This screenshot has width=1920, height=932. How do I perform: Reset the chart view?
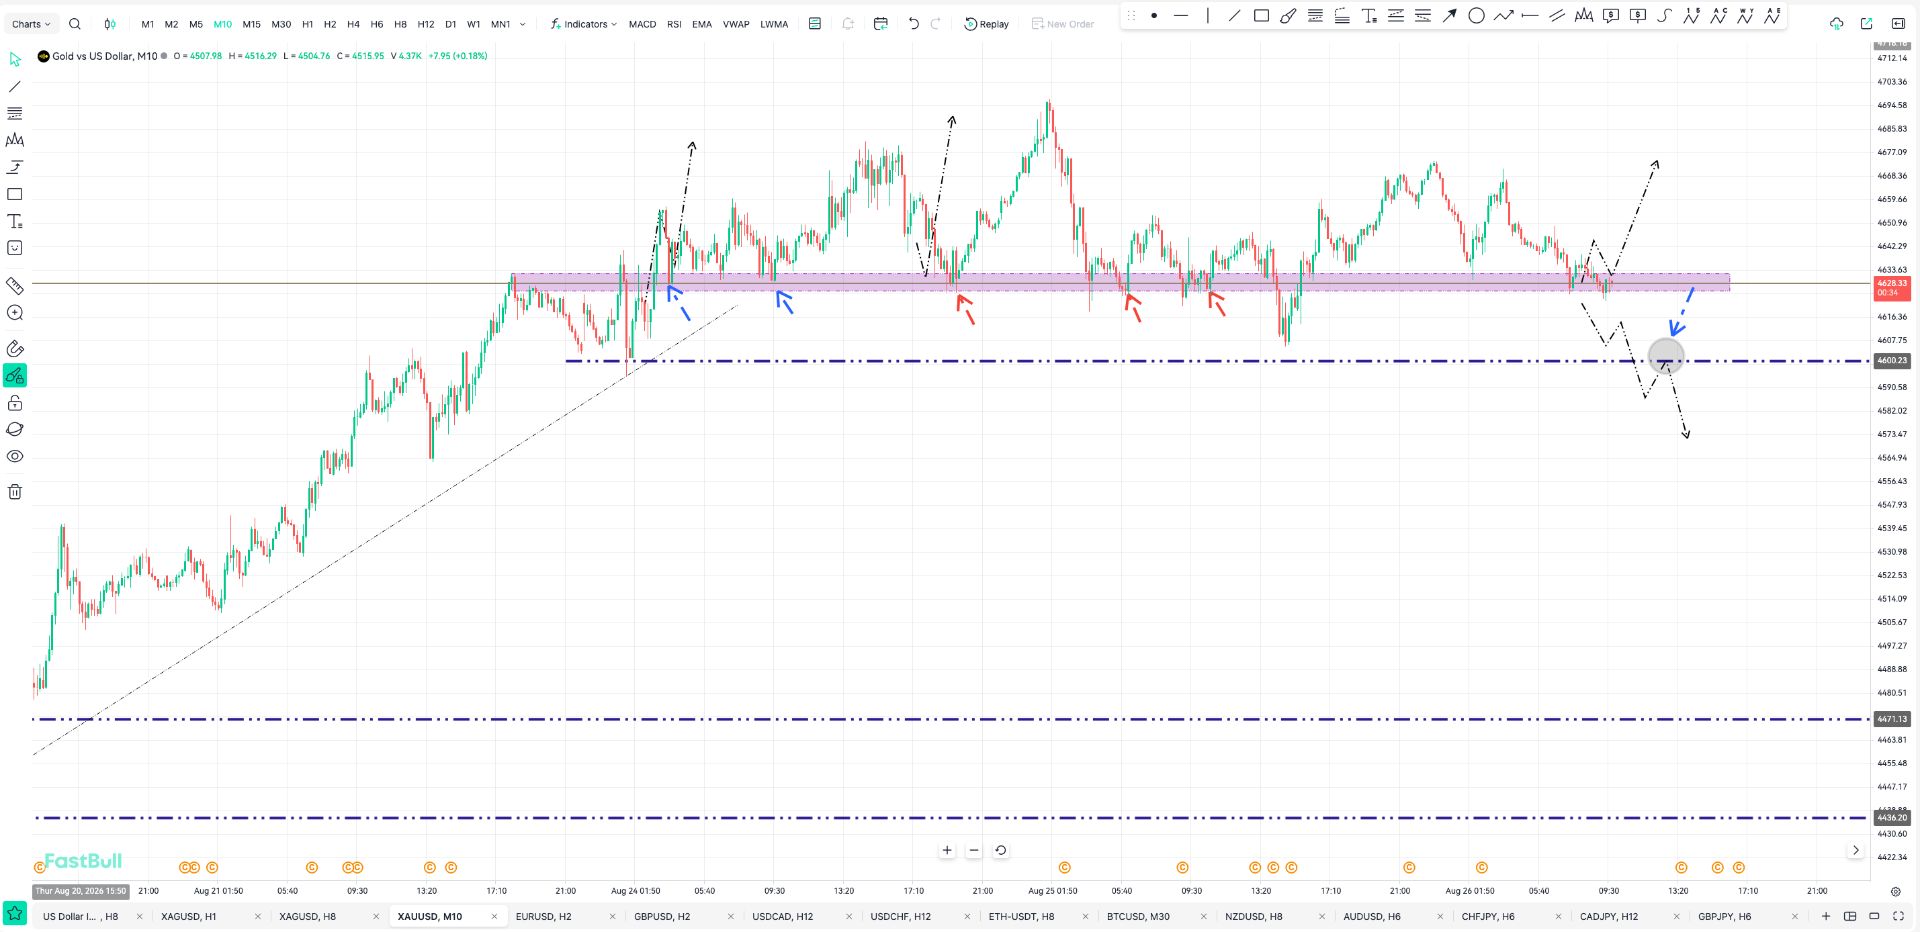[1001, 850]
